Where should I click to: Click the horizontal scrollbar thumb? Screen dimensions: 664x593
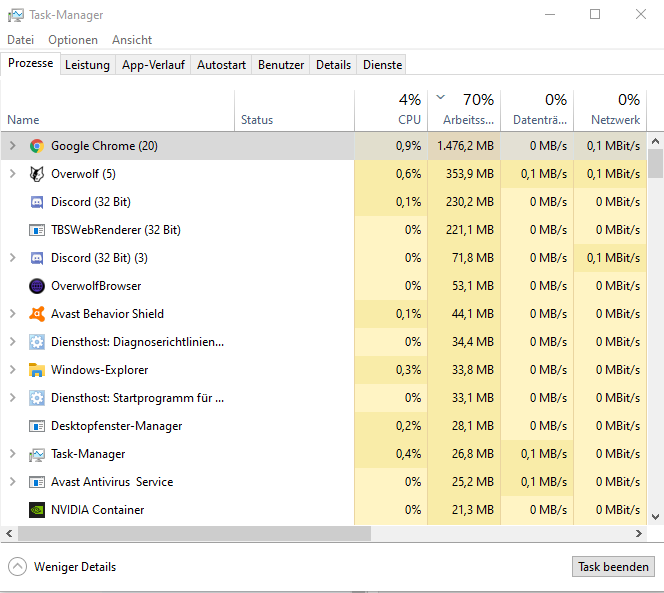pyautogui.click(x=194, y=534)
